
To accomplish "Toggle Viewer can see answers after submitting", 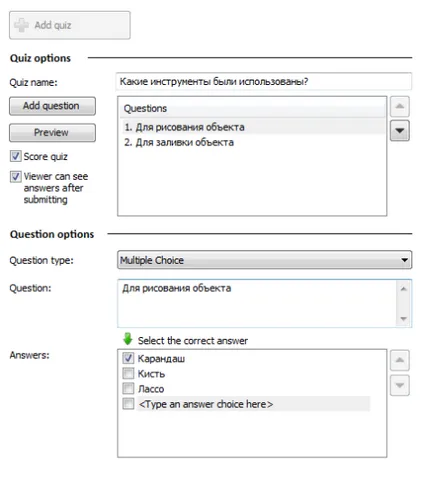I will 15,176.
